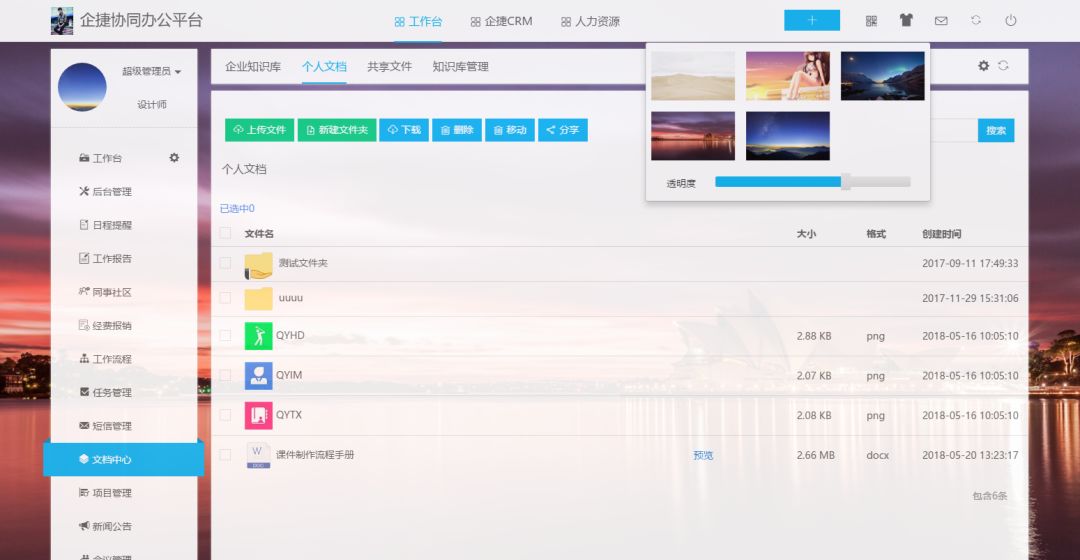Open the 知识库管理 tab
Viewport: 1080px width, 560px height.
[460, 67]
